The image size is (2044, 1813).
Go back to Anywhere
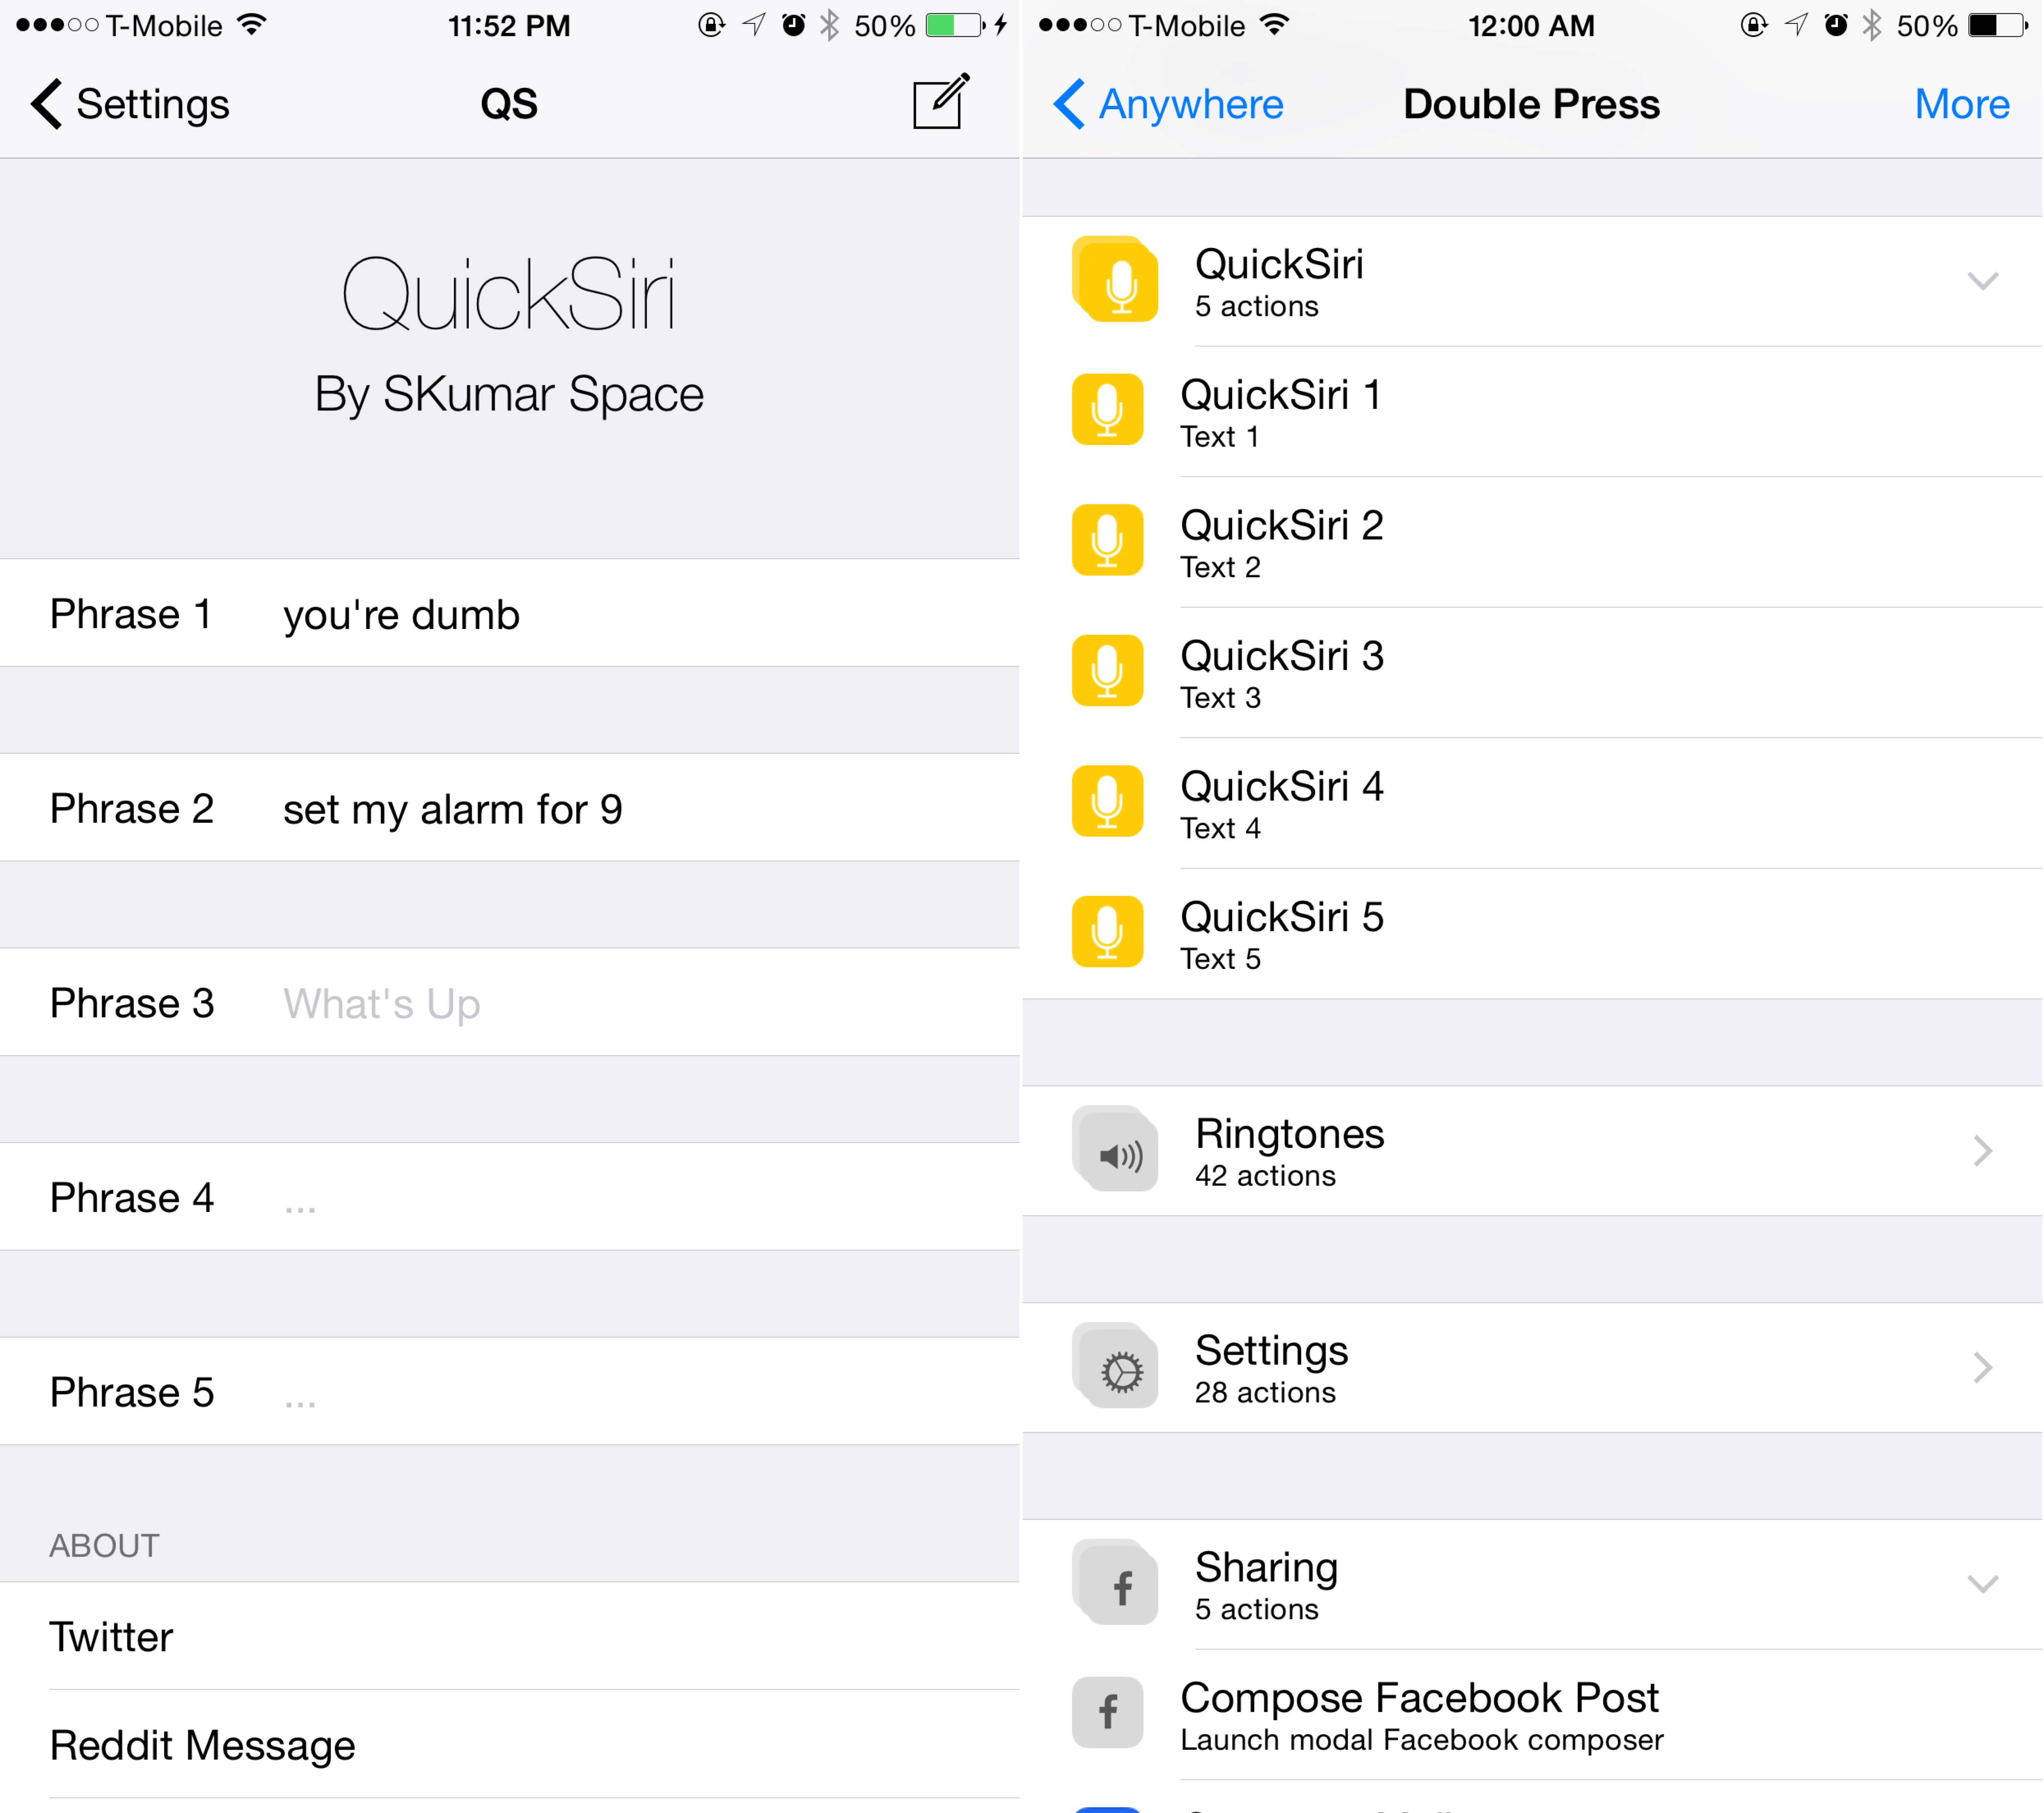coord(1168,104)
